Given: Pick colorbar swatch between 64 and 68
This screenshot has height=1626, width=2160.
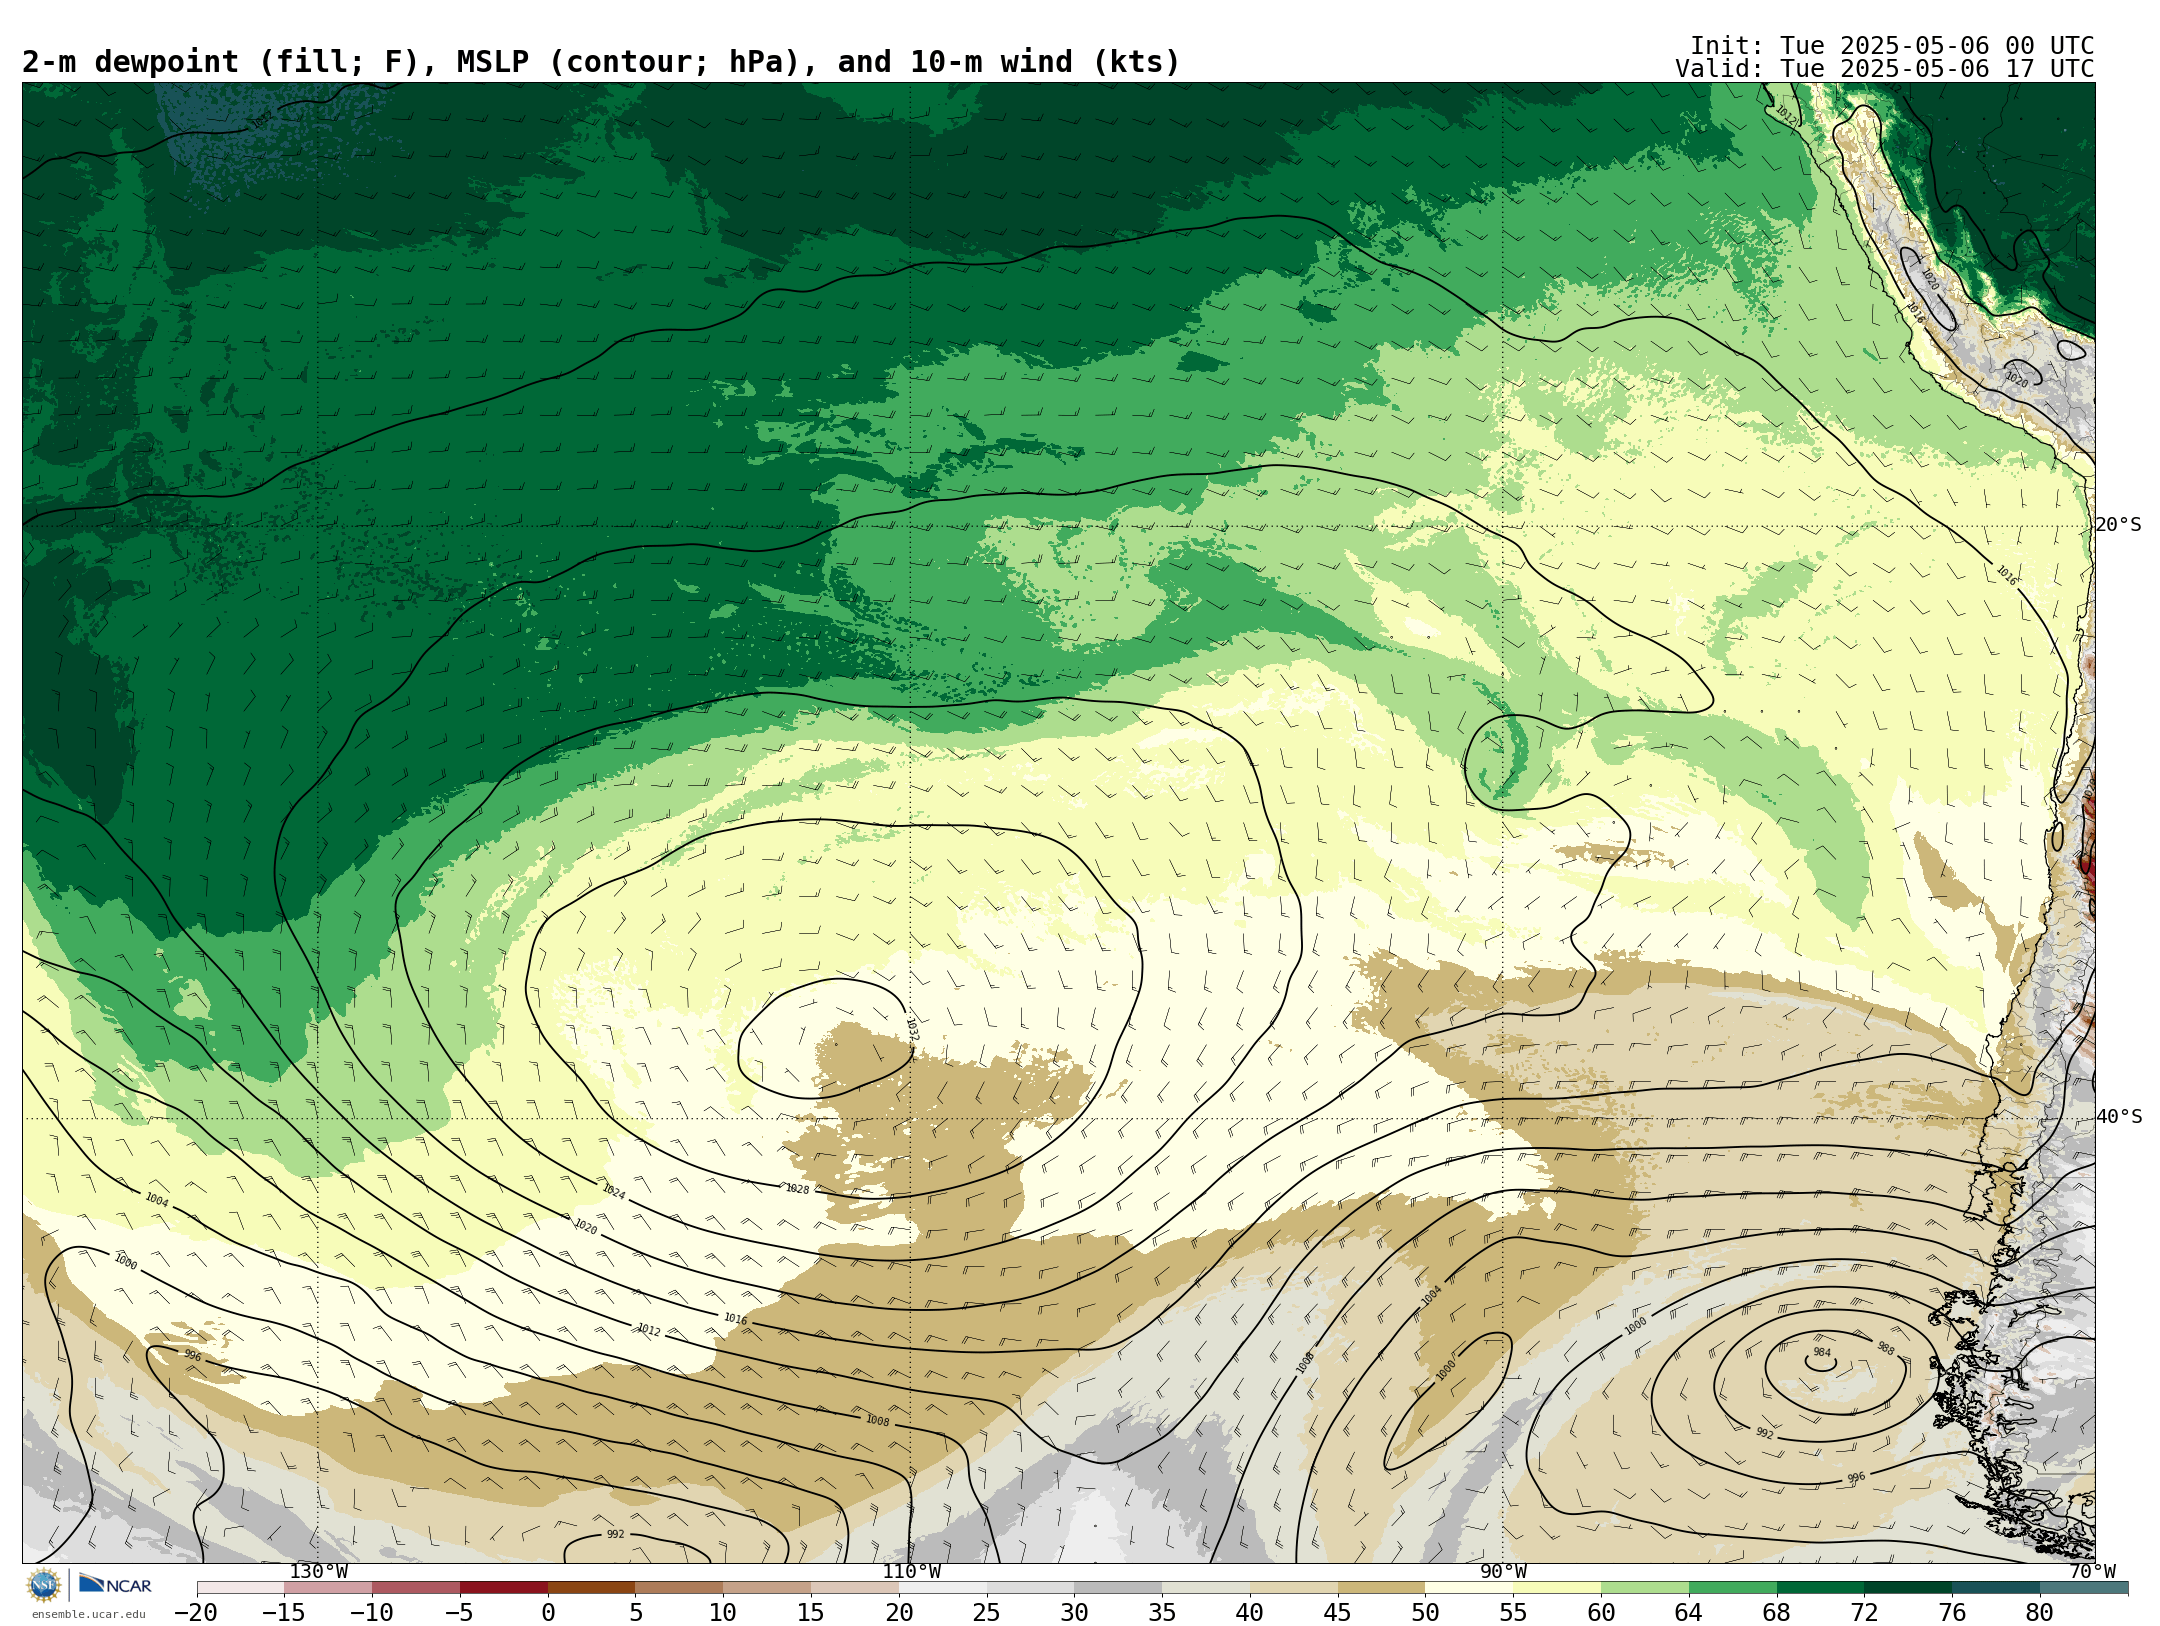Looking at the screenshot, I should pos(1733,1588).
